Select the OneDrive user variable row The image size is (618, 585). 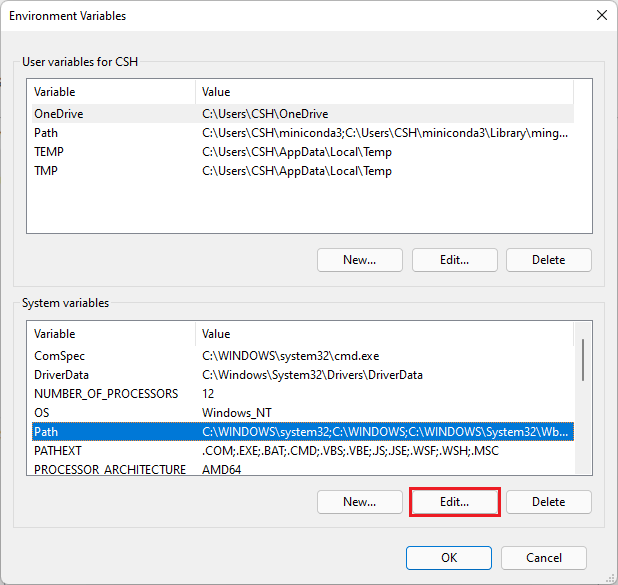(303, 114)
